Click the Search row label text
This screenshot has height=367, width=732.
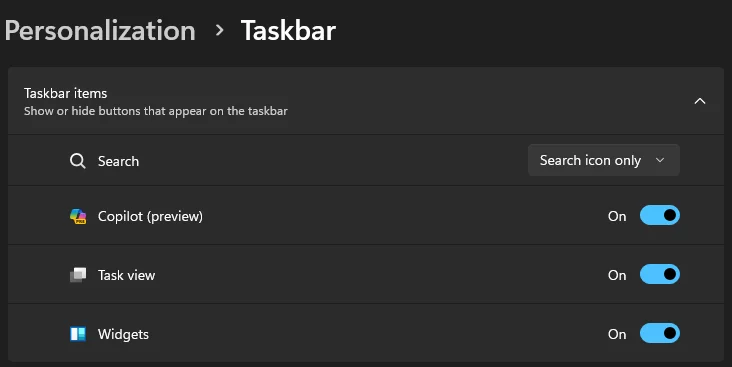[118, 161]
